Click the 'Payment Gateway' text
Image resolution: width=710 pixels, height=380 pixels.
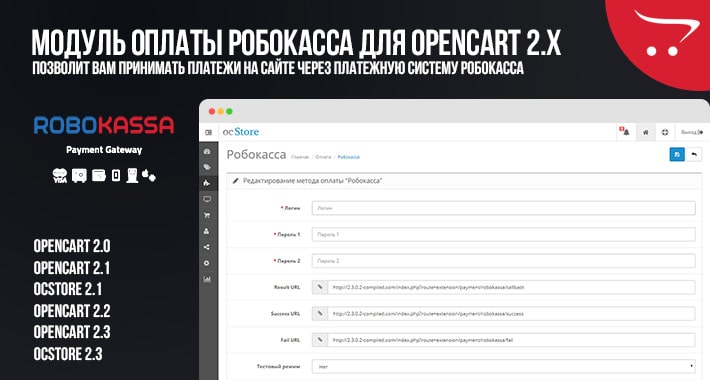click(104, 150)
